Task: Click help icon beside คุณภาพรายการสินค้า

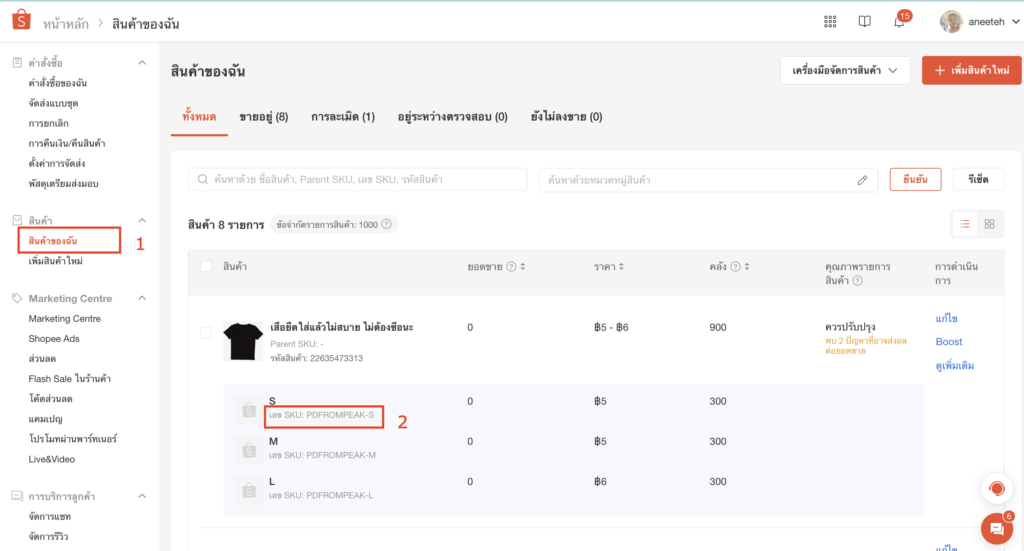Action: click(857, 281)
